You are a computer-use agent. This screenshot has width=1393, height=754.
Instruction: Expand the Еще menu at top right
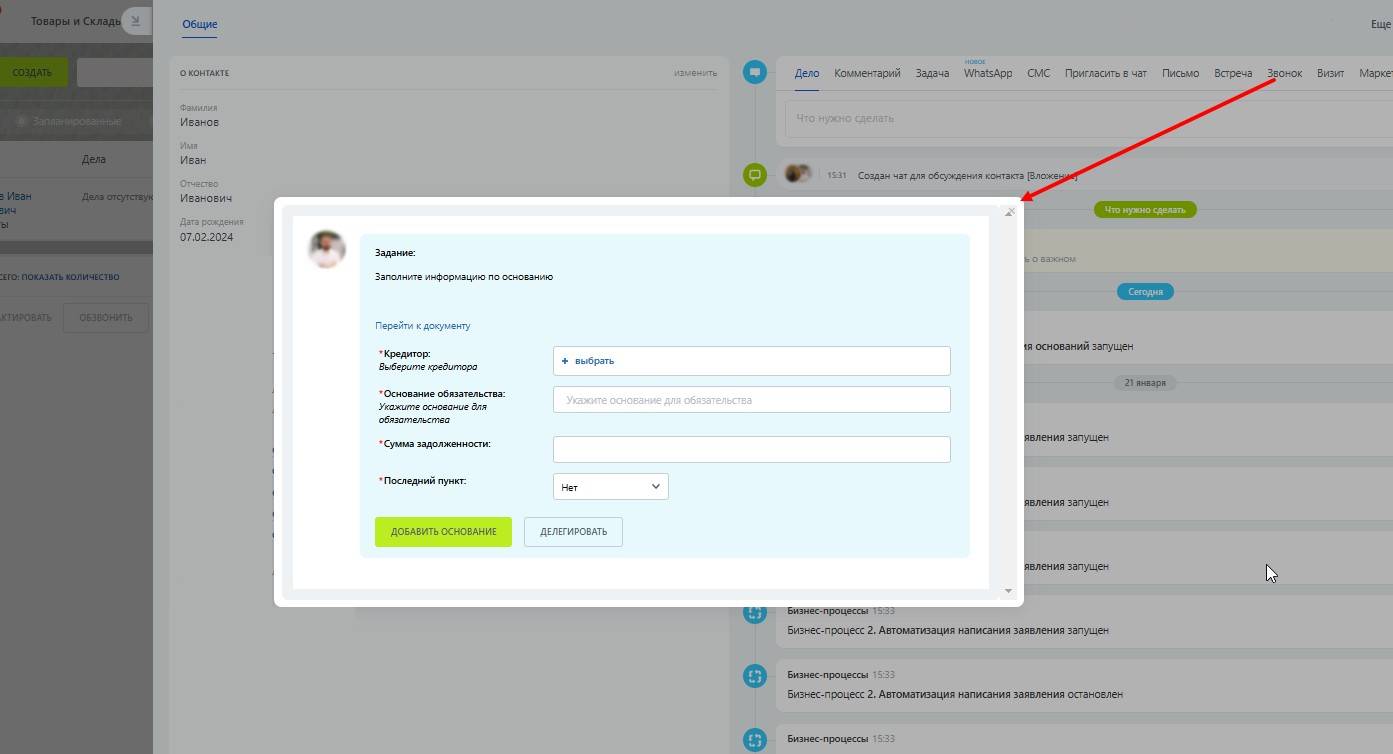[x=1380, y=25]
